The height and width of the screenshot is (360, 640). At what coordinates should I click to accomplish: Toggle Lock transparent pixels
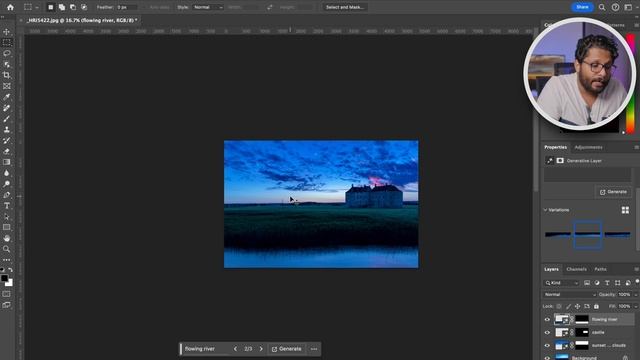point(559,307)
